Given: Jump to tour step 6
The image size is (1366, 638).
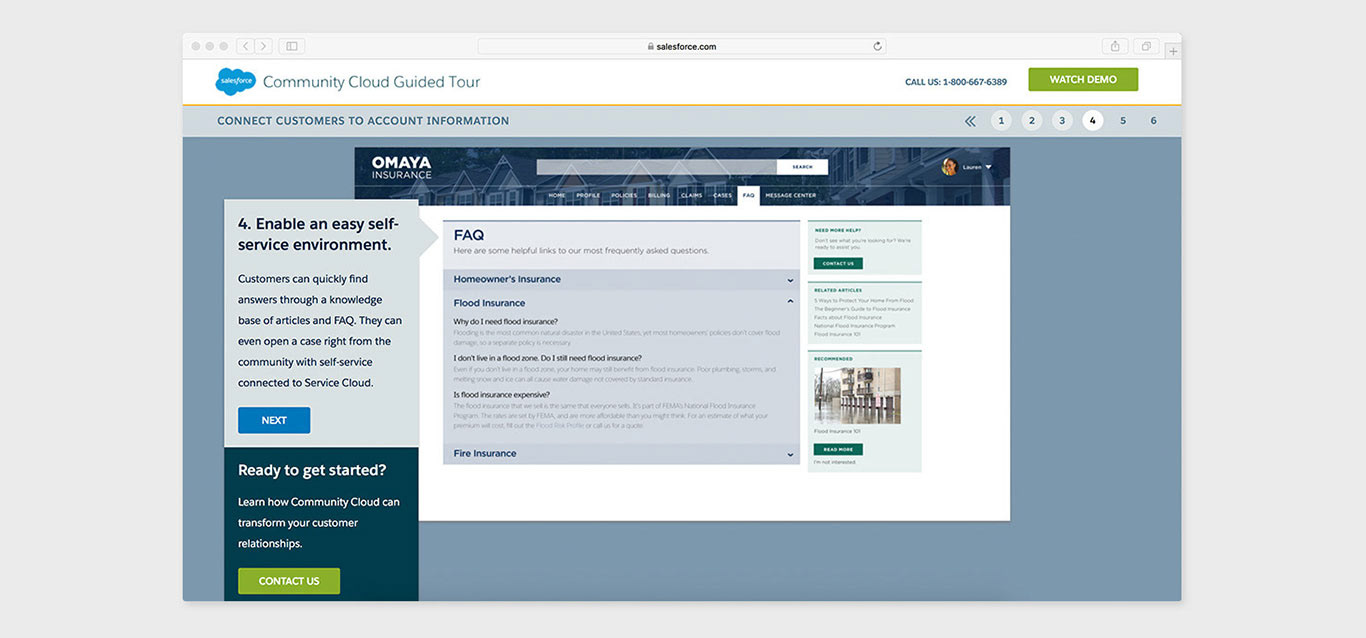Looking at the screenshot, I should (x=1153, y=121).
